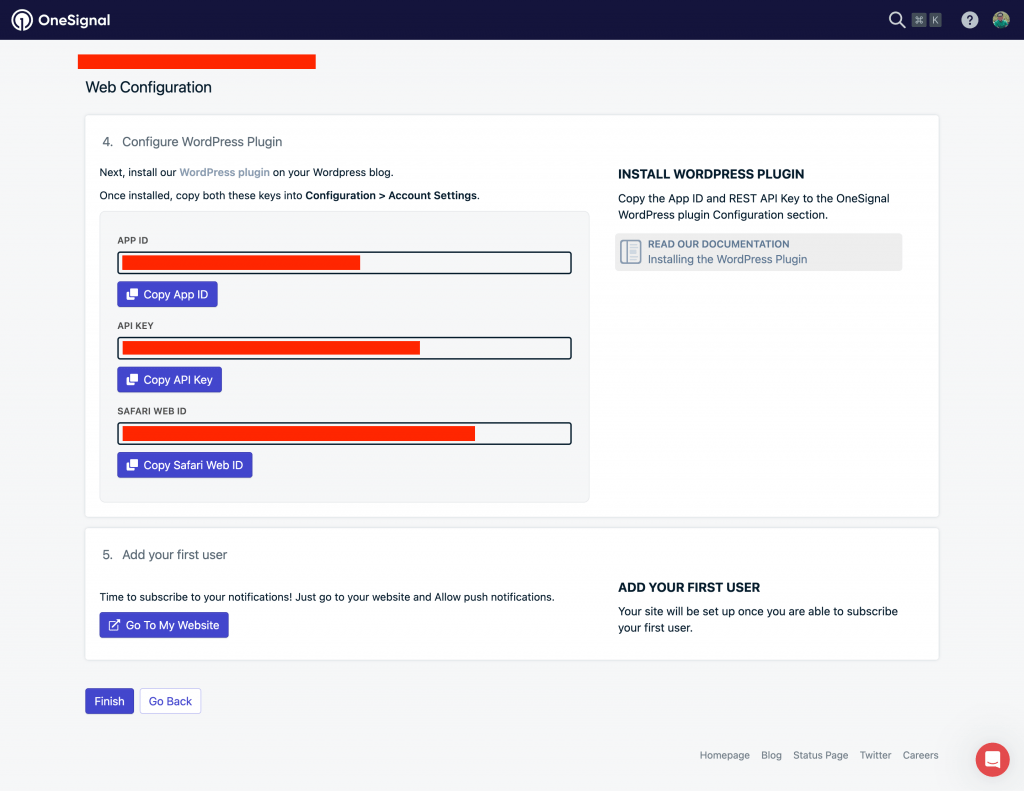Image resolution: width=1024 pixels, height=791 pixels.
Task: Open the Blog footer link
Action: 771,755
